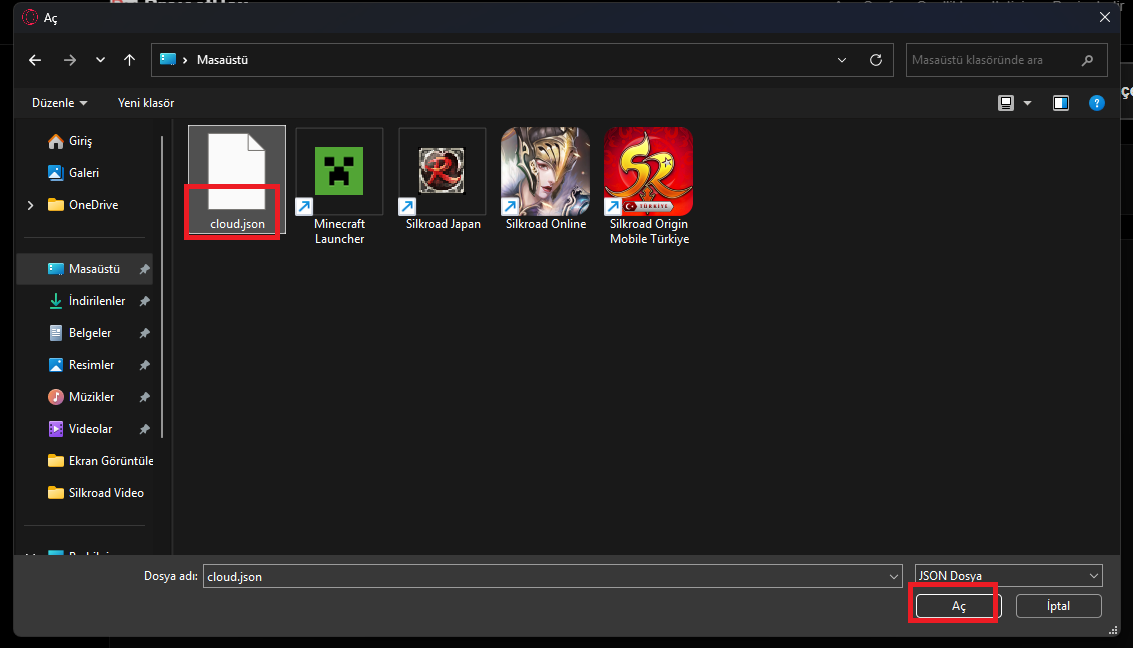Expand the OneDrive tree node
This screenshot has height=648, width=1133.
tap(31, 205)
